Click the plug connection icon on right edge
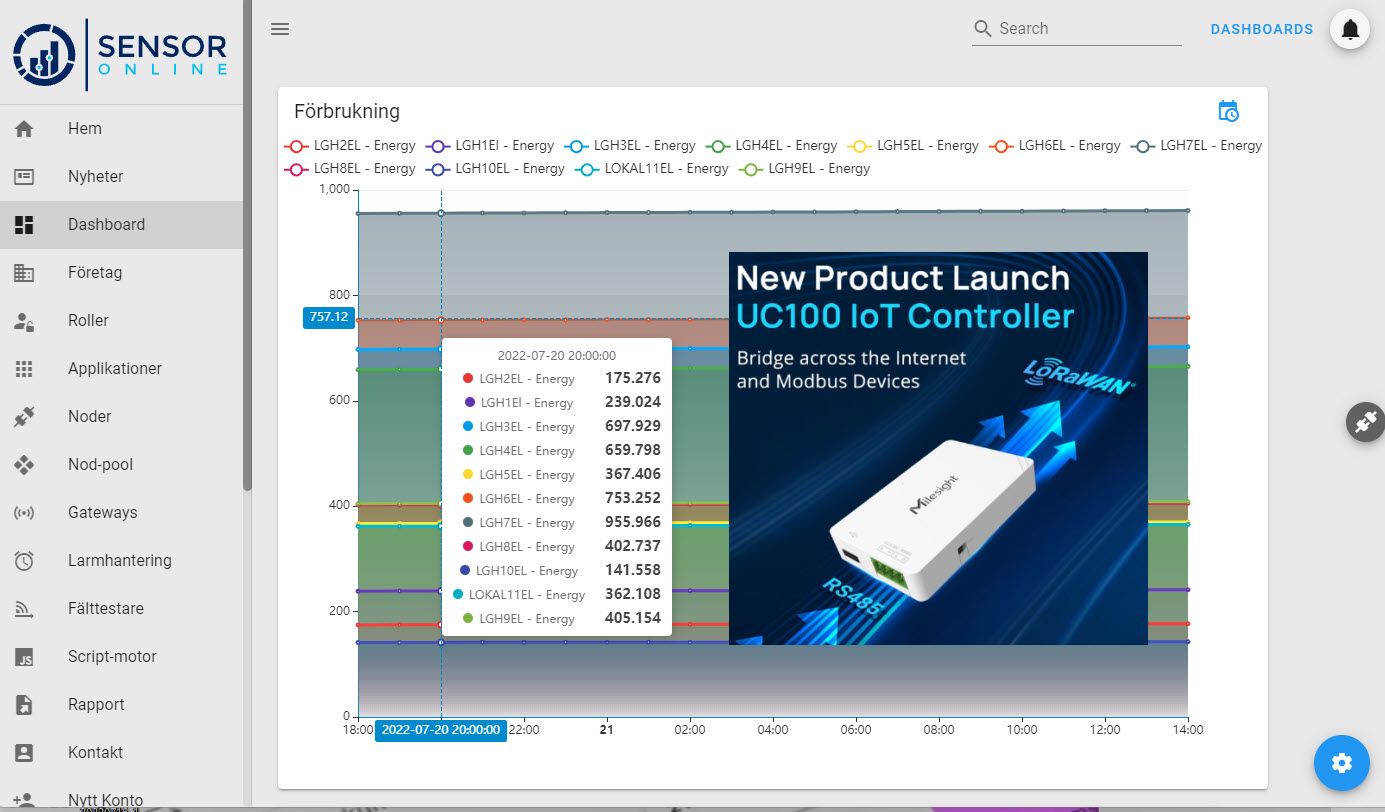Viewport: 1385px width, 812px height. pyautogui.click(x=1365, y=422)
